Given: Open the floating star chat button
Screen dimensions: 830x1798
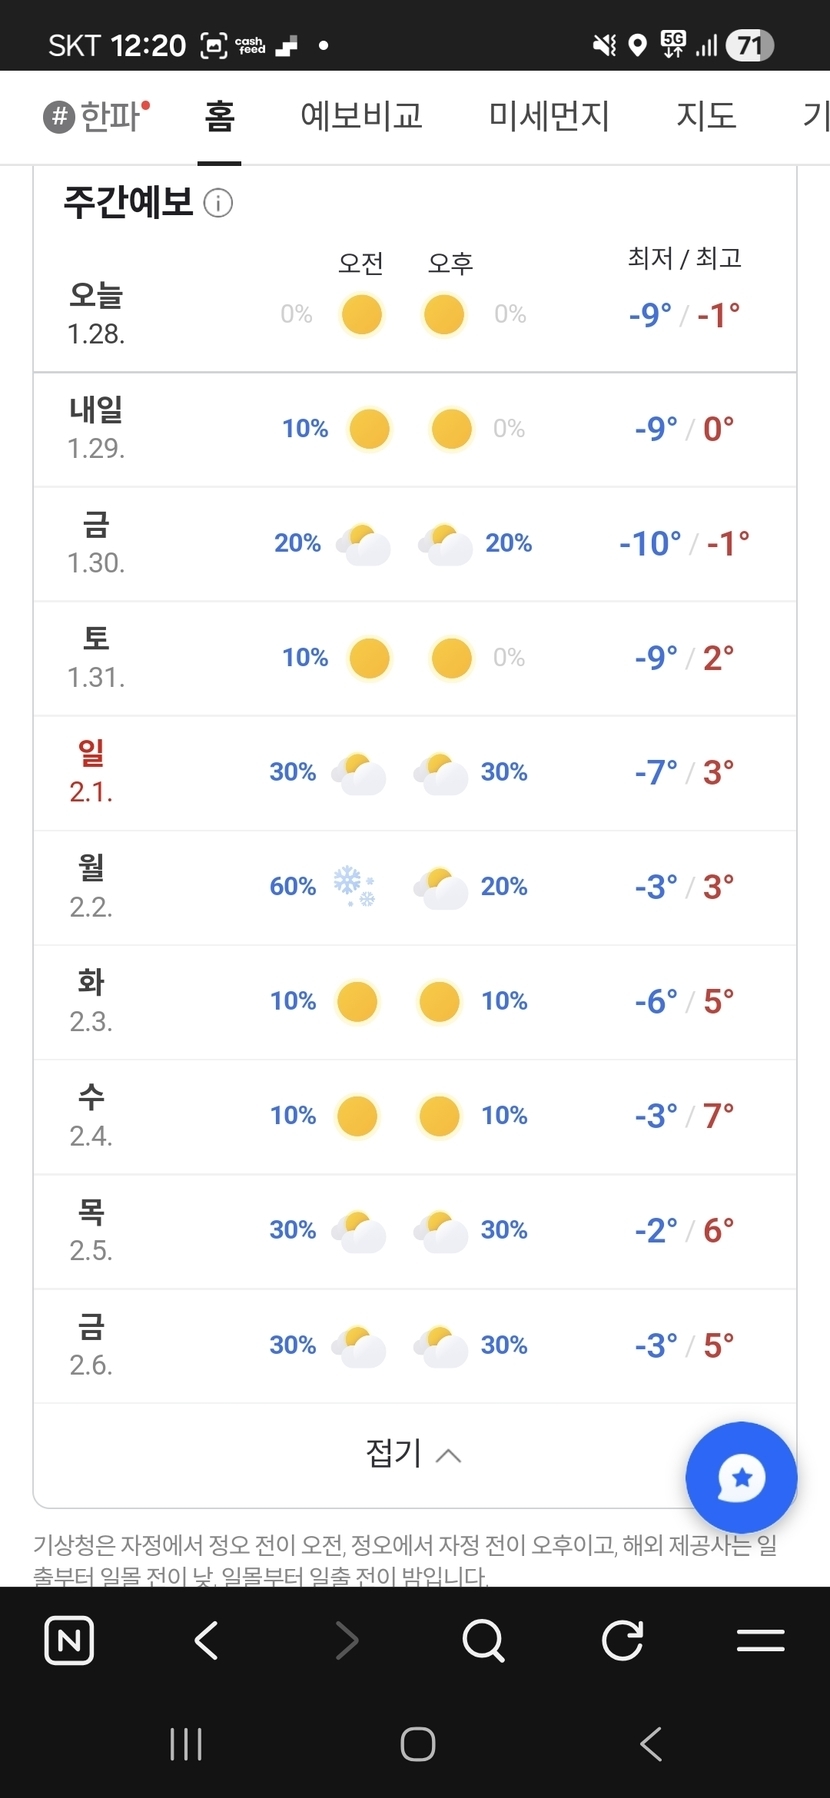Looking at the screenshot, I should tap(741, 1477).
